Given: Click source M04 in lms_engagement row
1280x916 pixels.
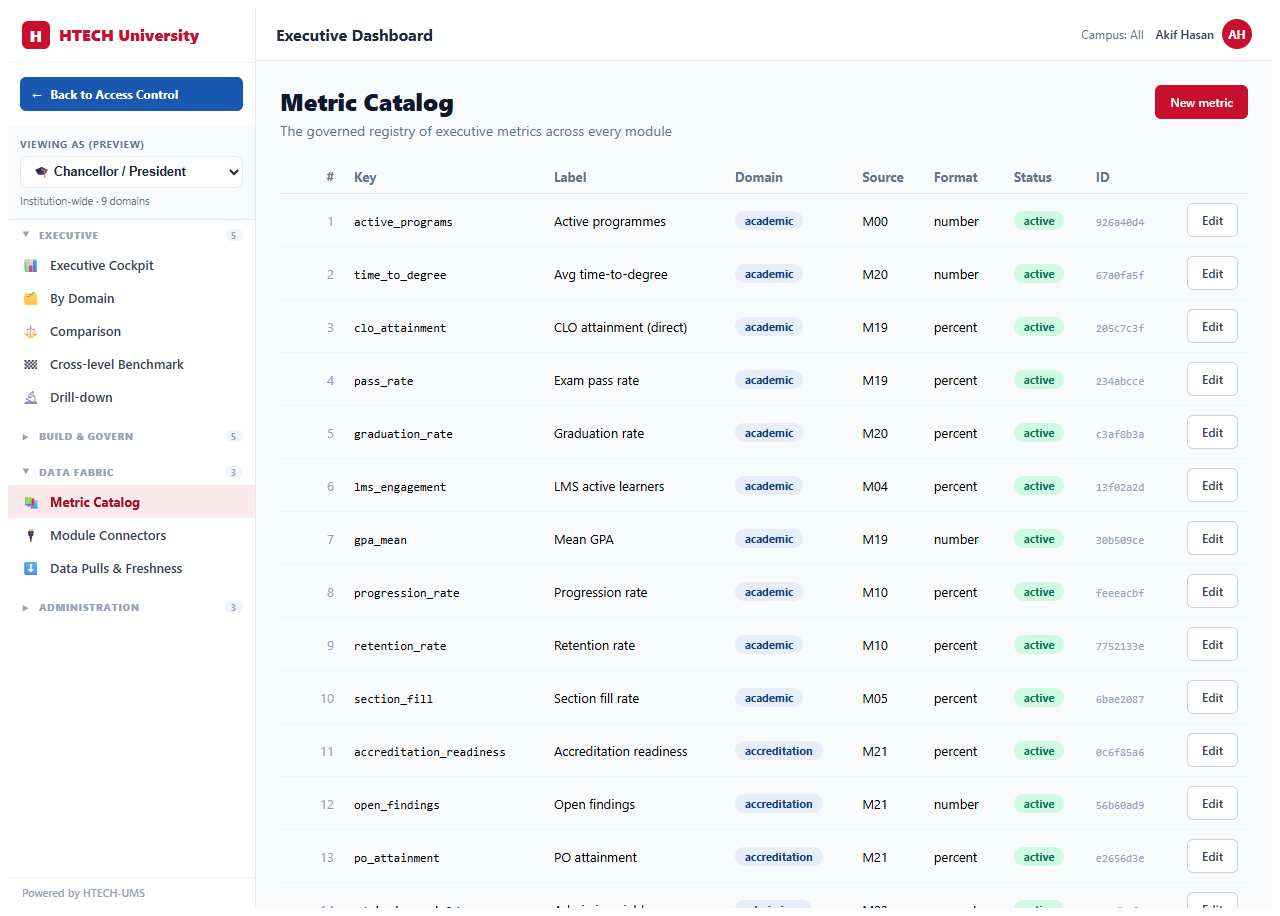Looking at the screenshot, I should [875, 486].
